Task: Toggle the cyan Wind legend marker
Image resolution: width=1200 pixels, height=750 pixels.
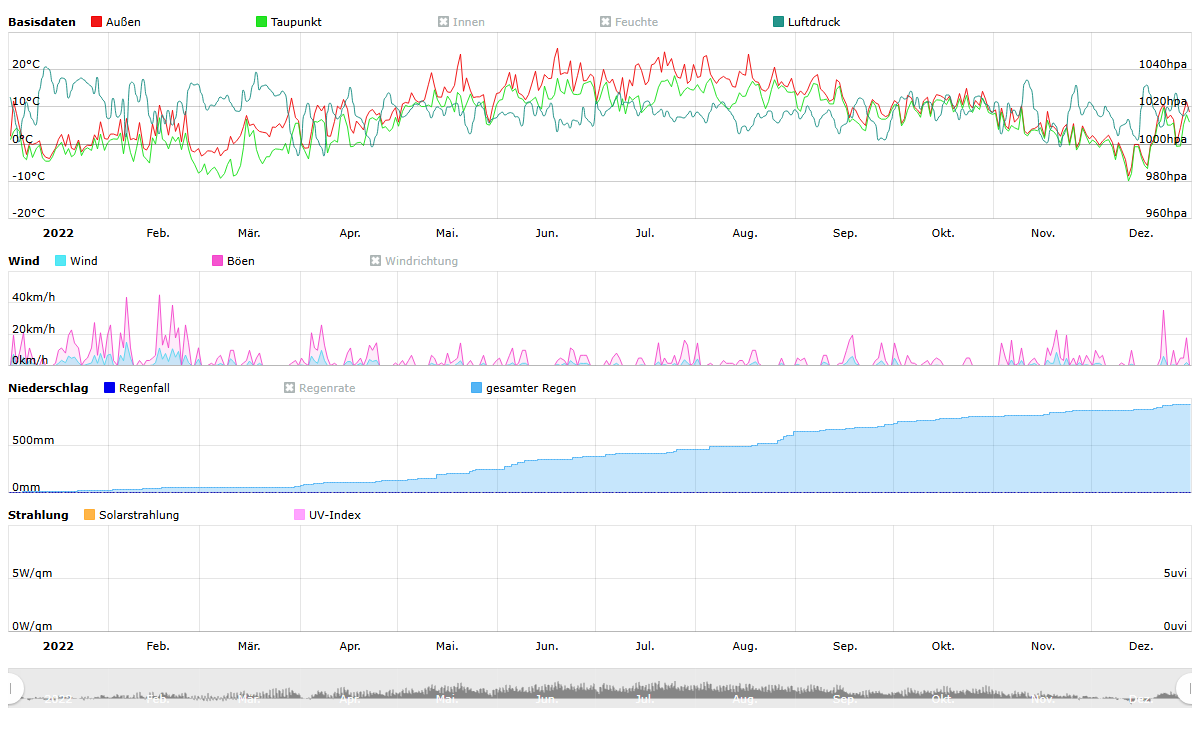Action: point(61,261)
